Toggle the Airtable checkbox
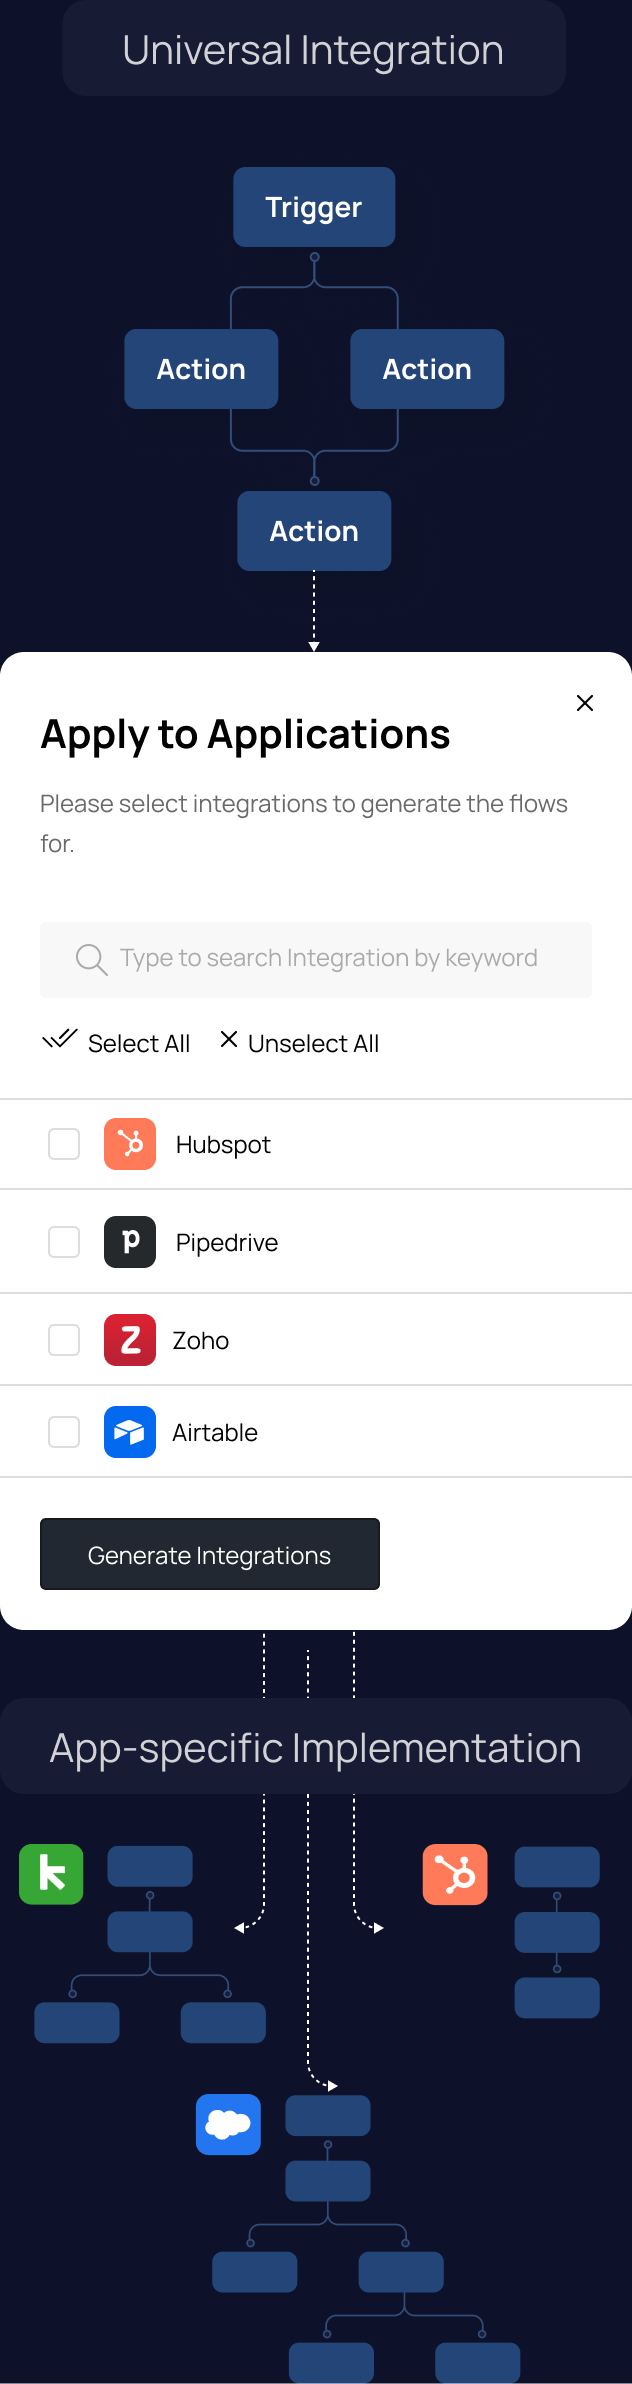The width and height of the screenshot is (632, 2384). (x=64, y=1432)
